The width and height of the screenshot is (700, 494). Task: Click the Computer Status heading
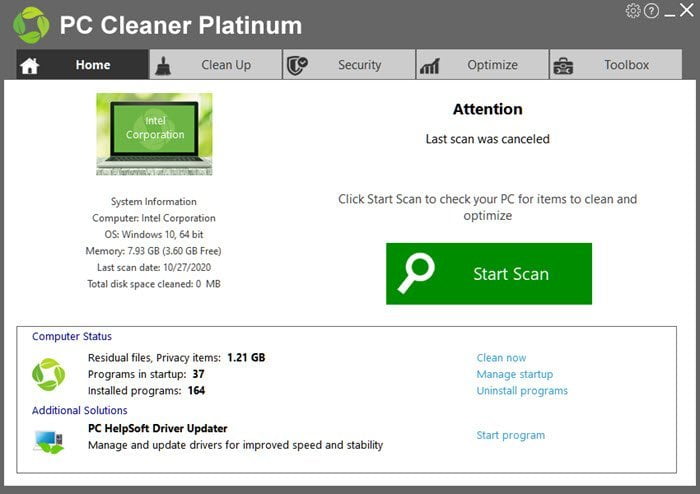click(x=72, y=336)
